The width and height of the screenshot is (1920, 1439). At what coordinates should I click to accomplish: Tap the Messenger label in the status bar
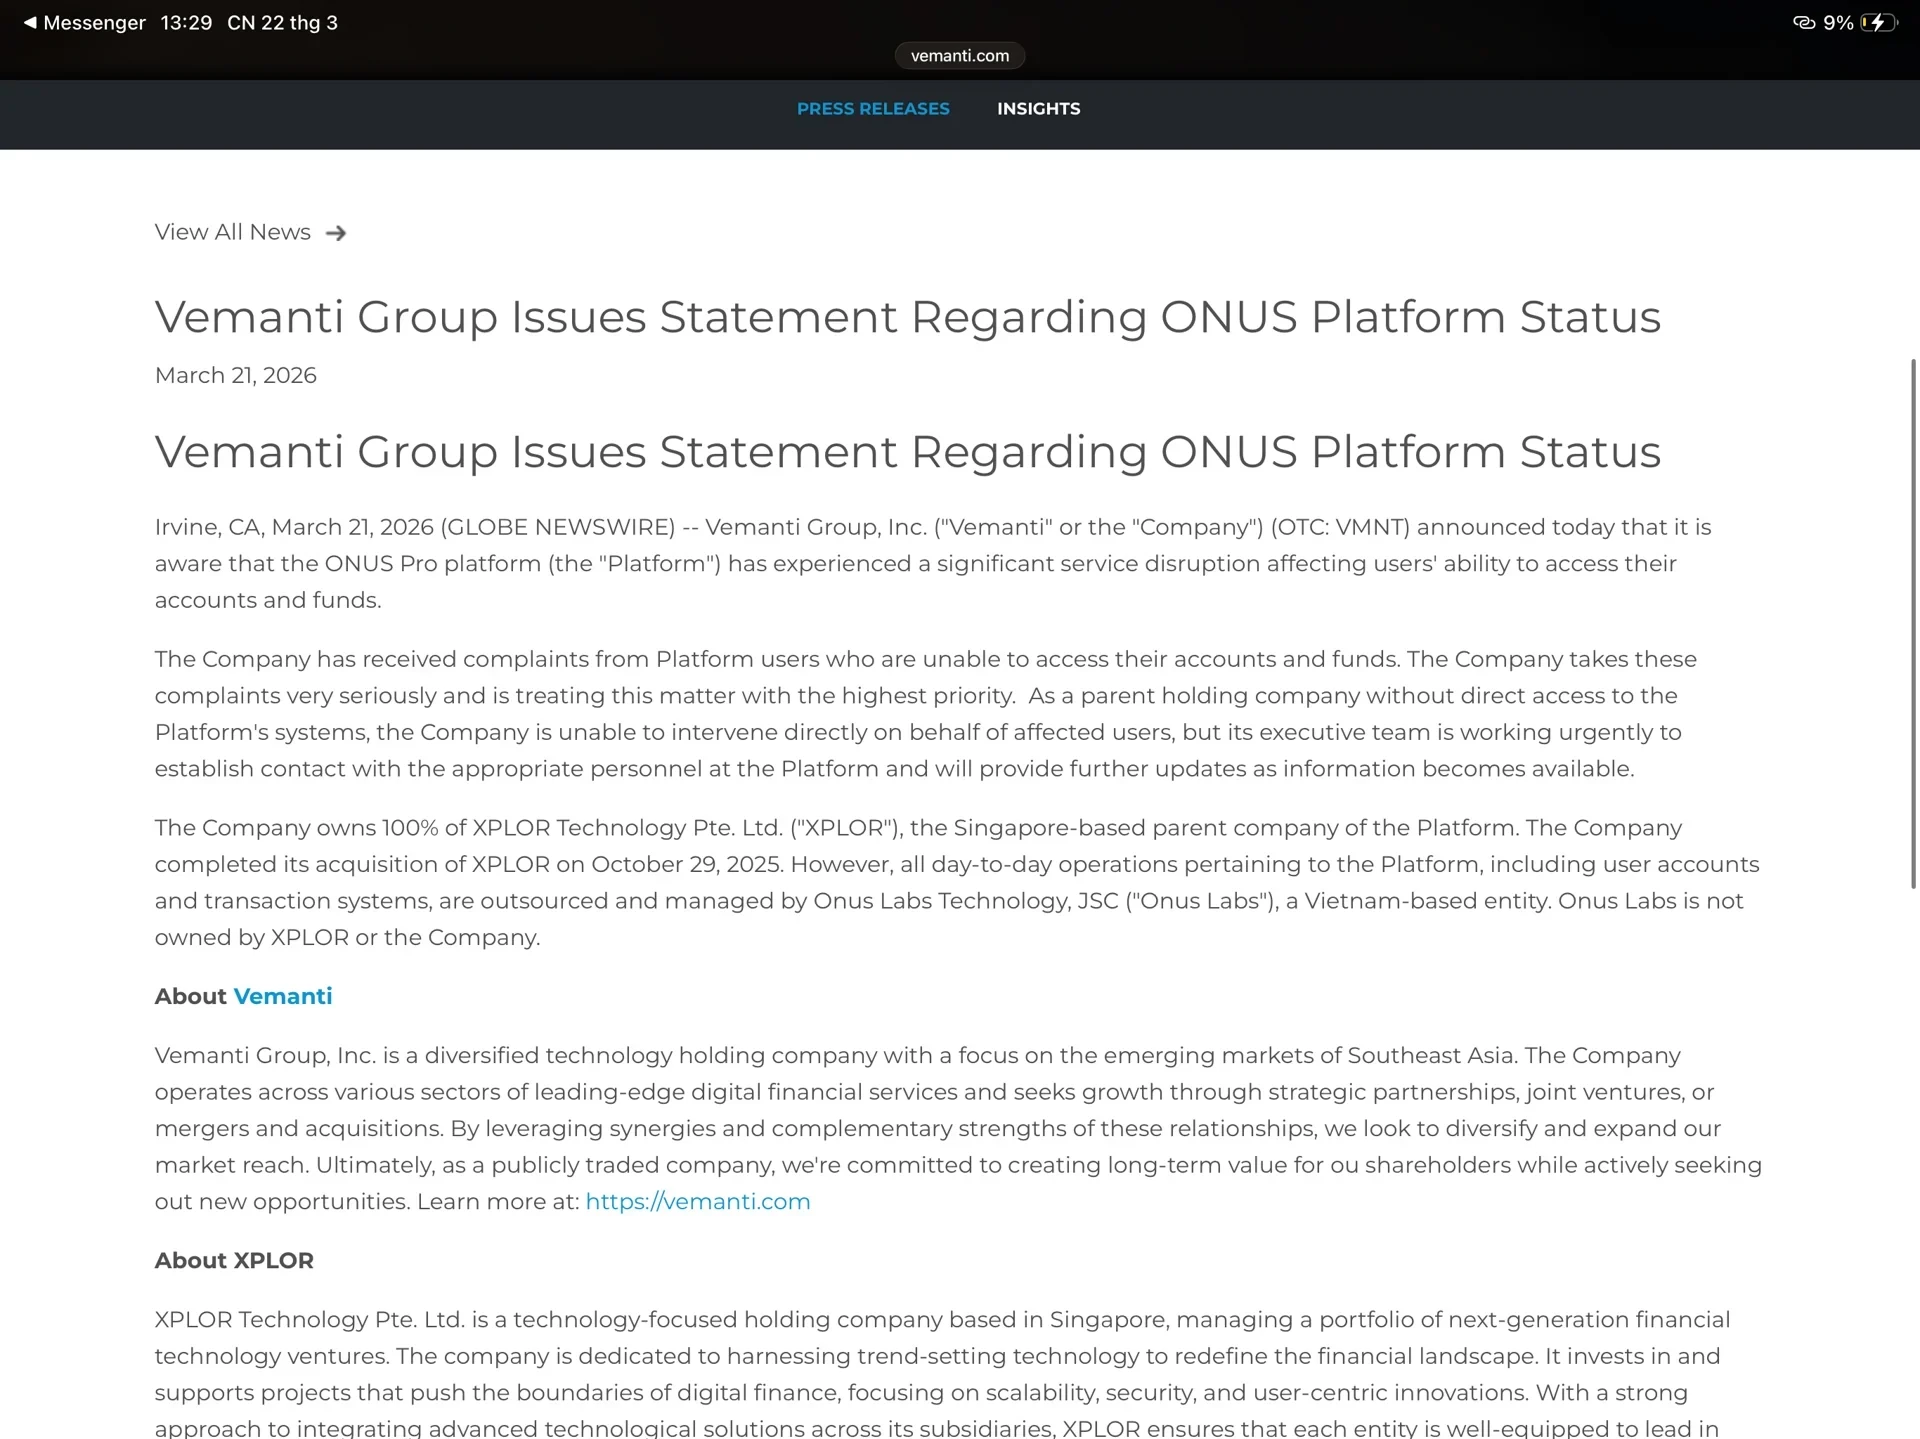coord(95,22)
